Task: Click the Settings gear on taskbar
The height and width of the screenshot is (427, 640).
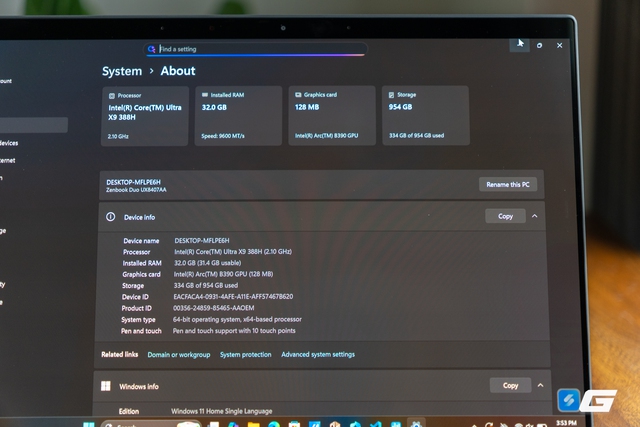Action: click(x=416, y=424)
